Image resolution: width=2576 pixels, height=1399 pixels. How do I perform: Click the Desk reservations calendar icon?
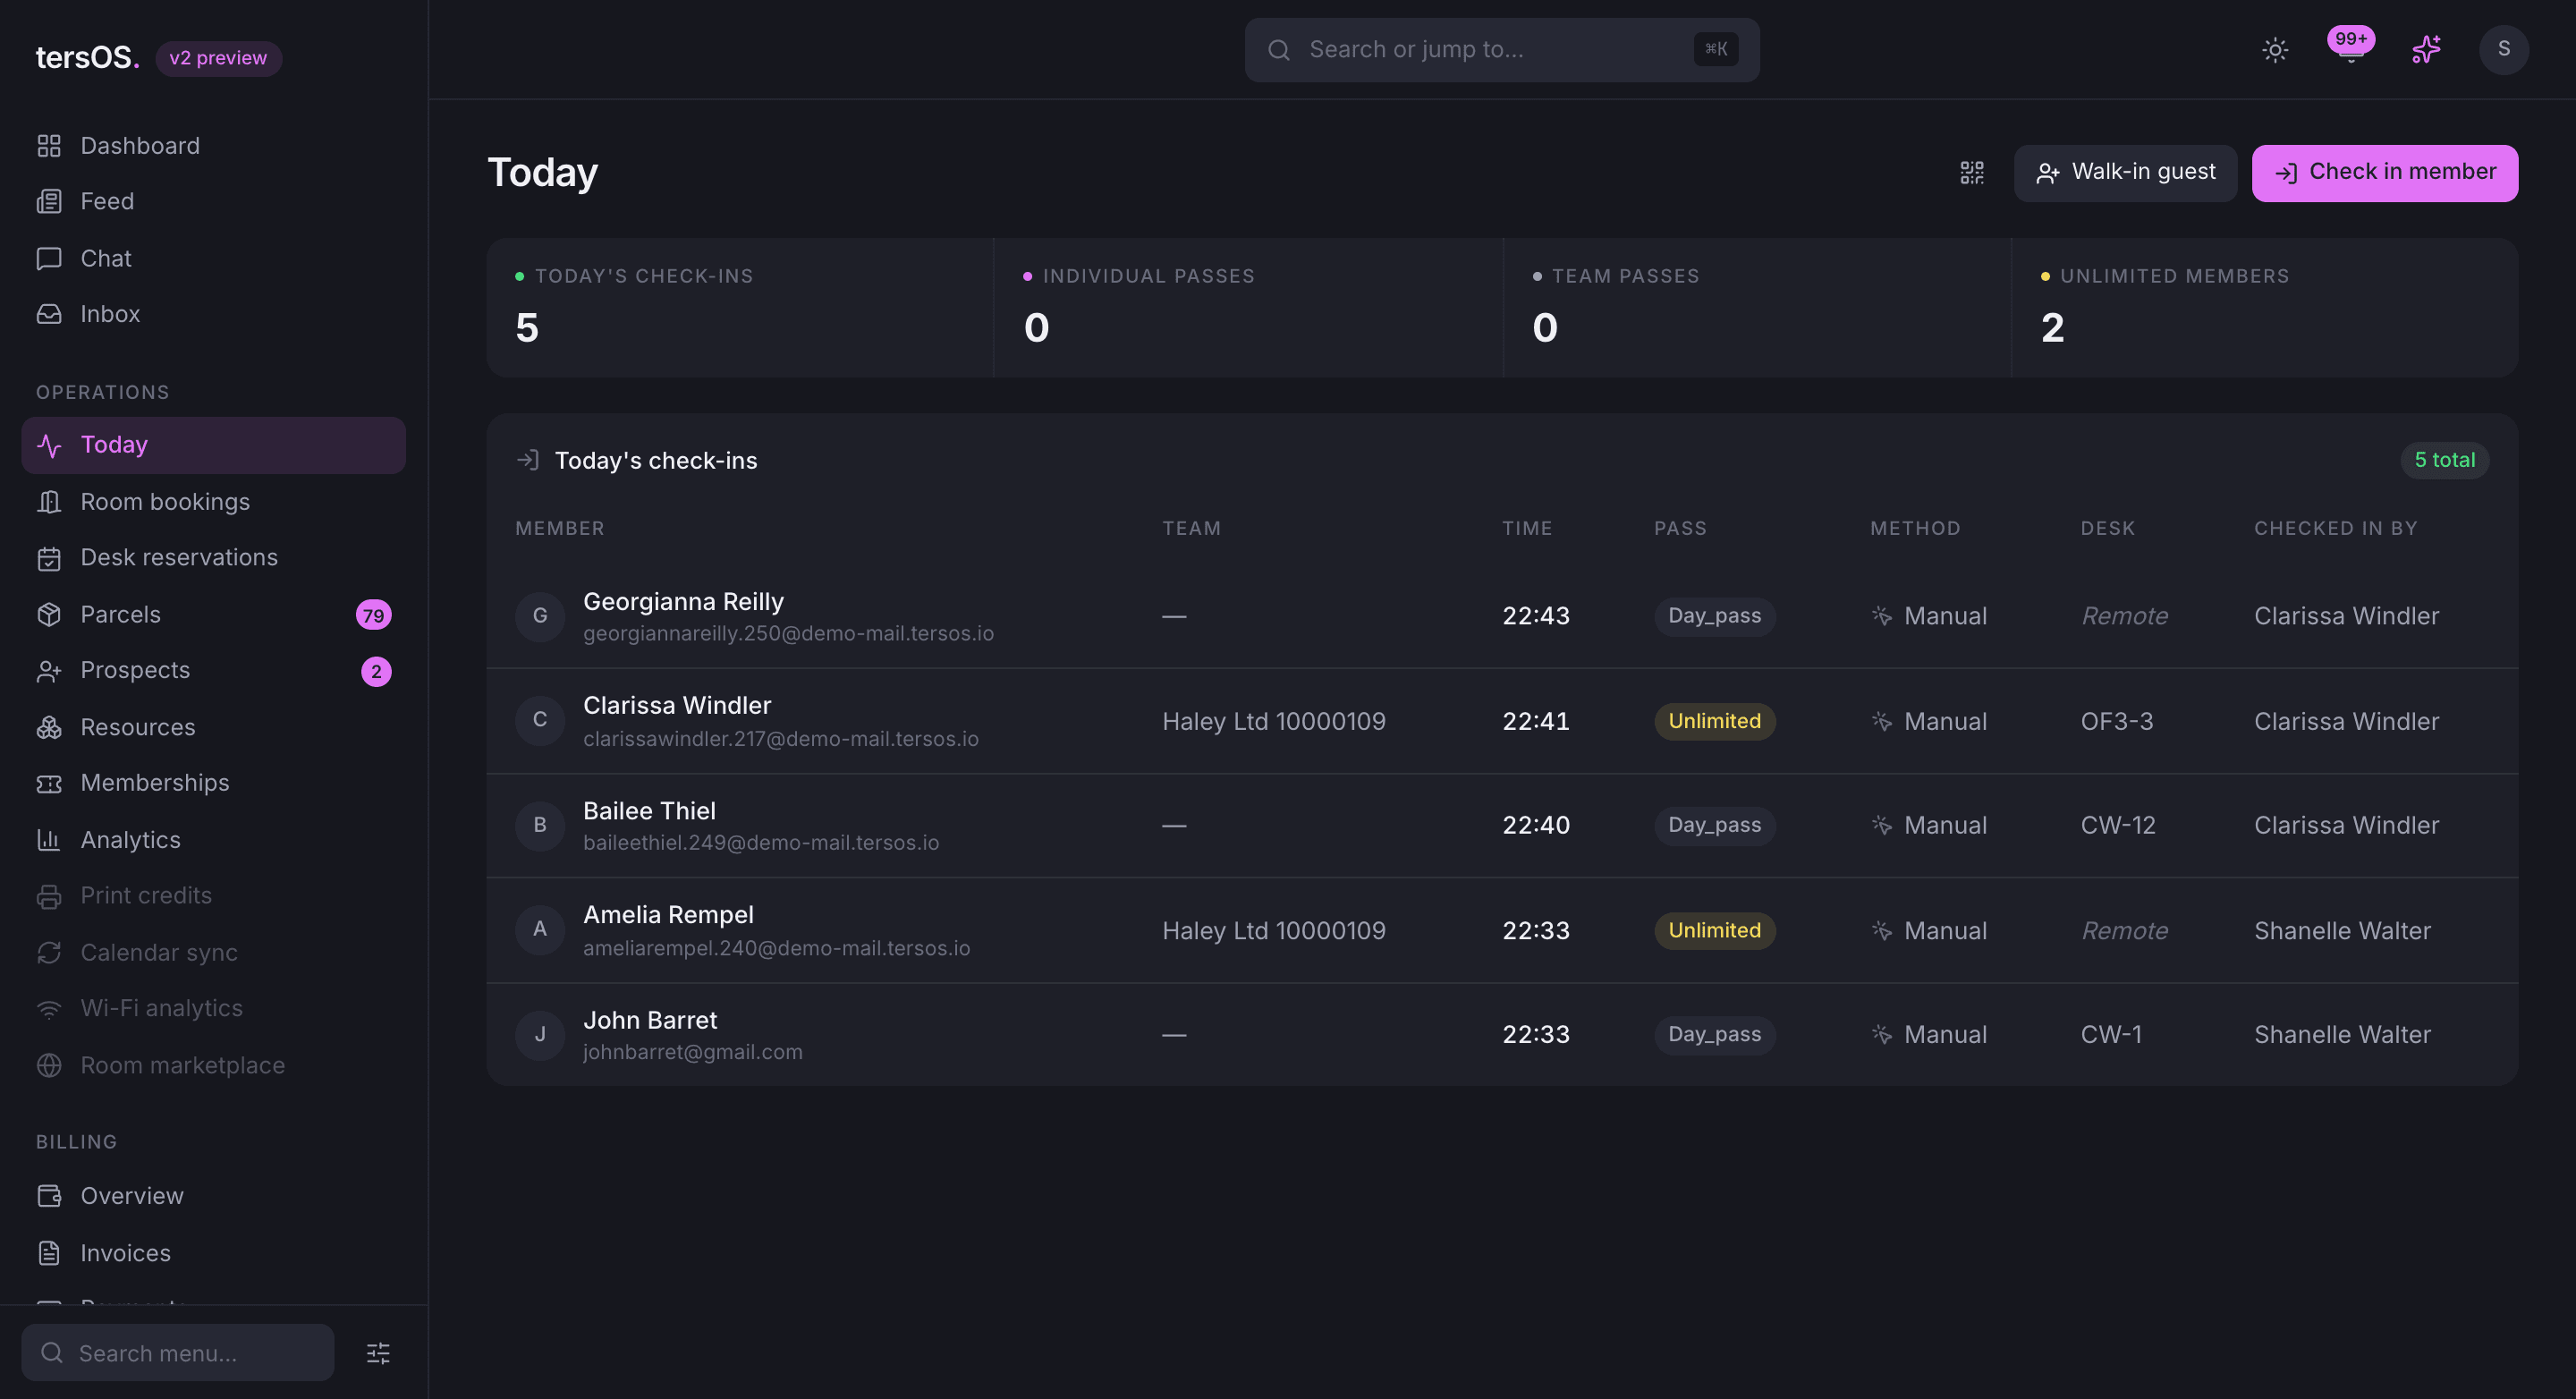pos(49,558)
